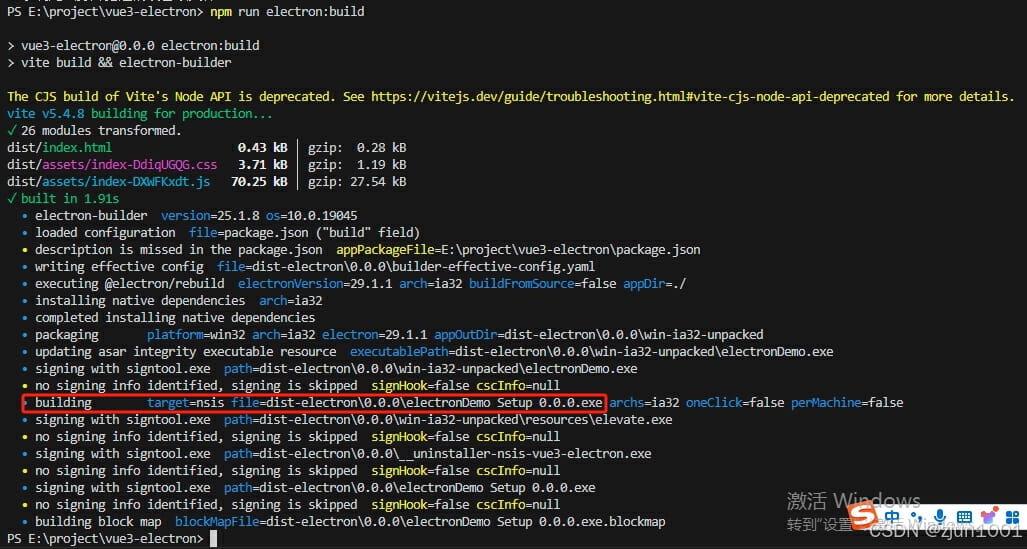This screenshot has height=549, width=1027.
Task: Click the 'resources\elevate.exe' path
Action: click(x=466, y=420)
